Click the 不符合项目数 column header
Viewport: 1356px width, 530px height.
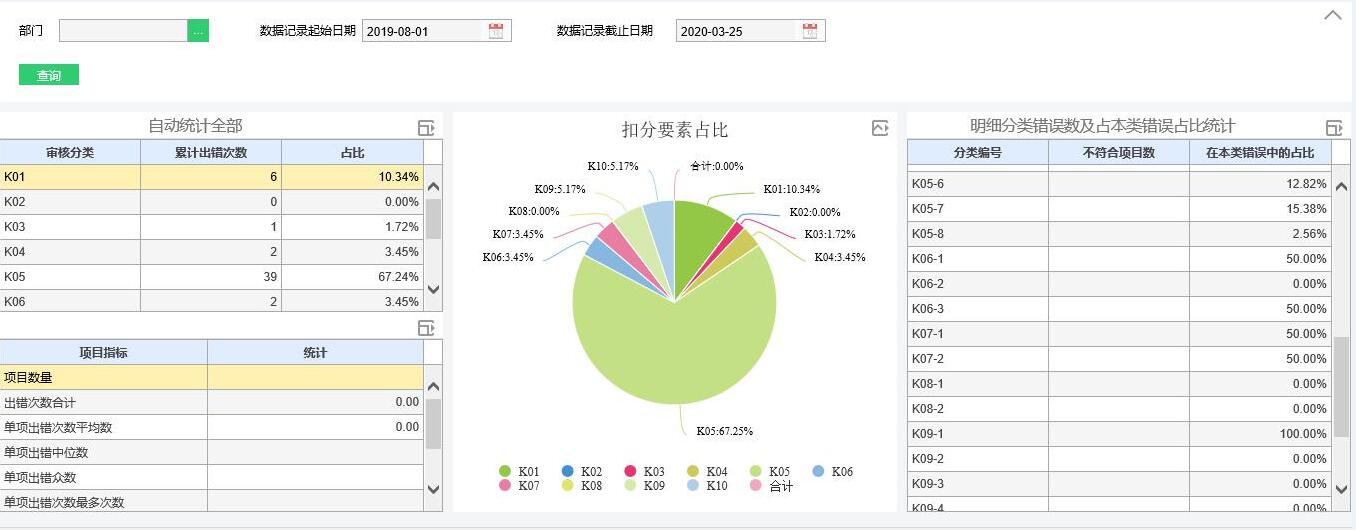point(1119,152)
